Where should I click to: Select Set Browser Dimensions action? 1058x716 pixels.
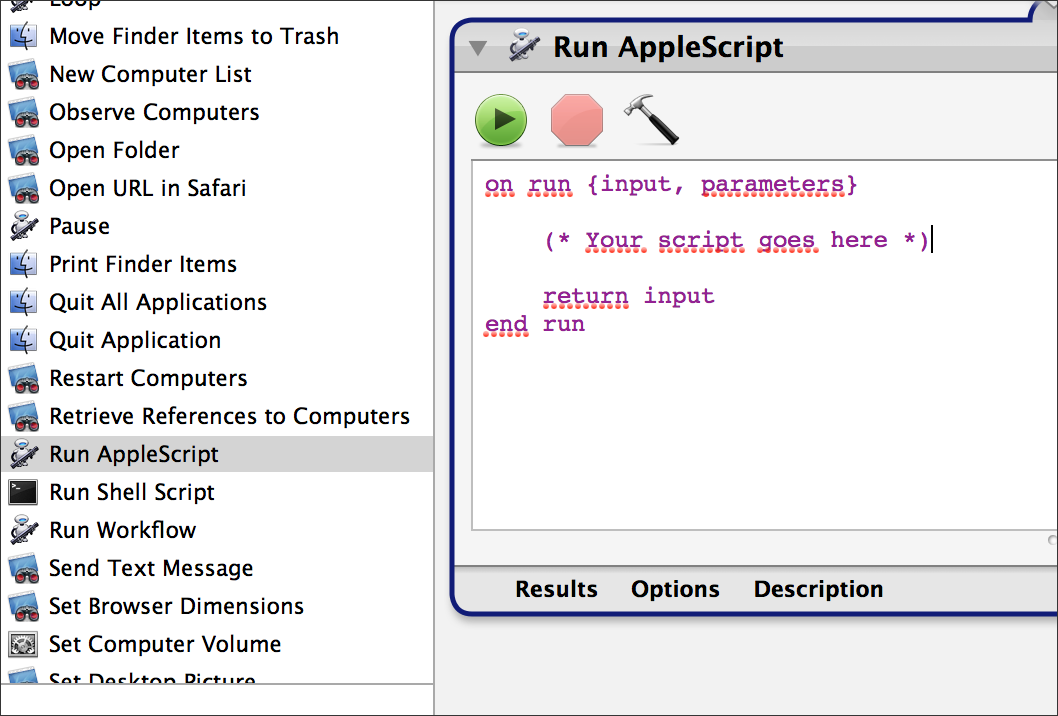tap(217, 606)
